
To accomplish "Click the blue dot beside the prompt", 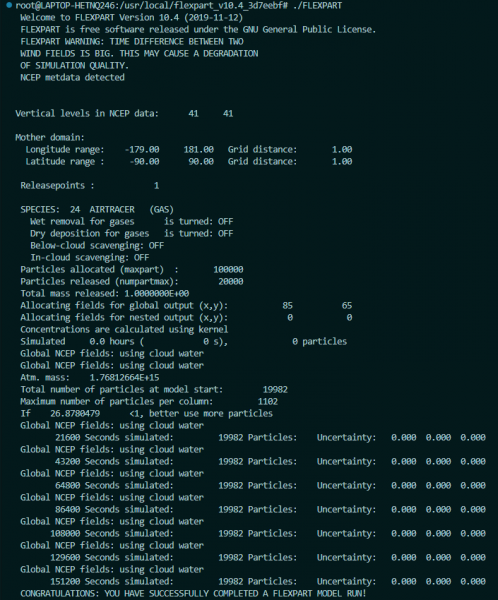I will tap(9, 5).
